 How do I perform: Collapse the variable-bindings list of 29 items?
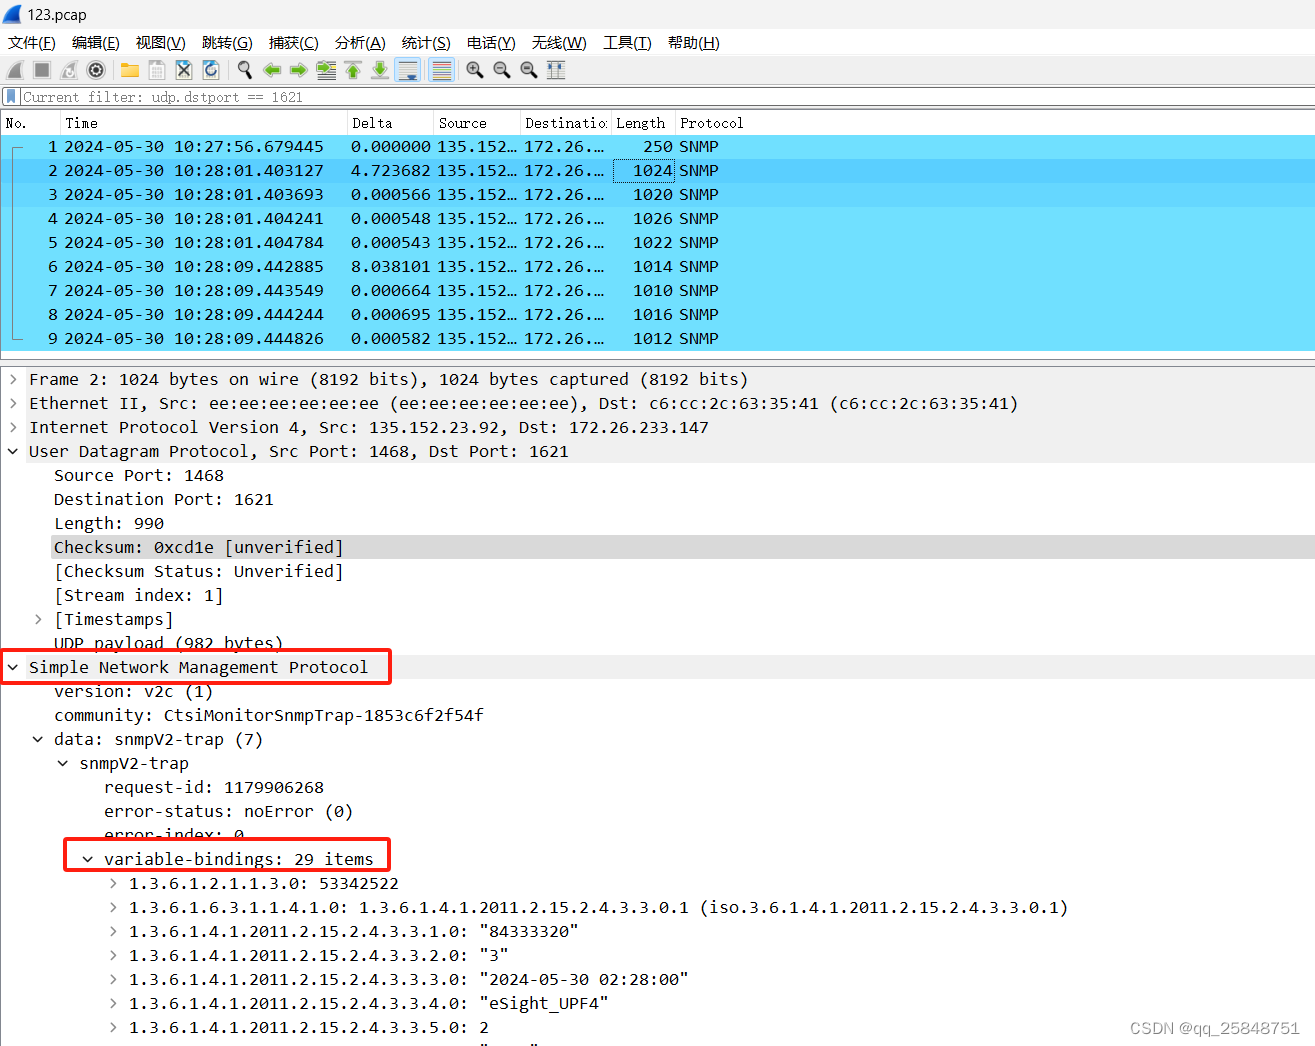86,859
